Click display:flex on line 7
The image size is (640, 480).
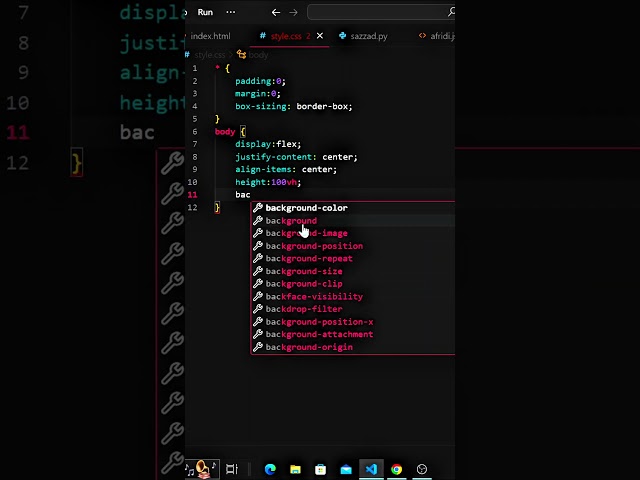(x=268, y=144)
